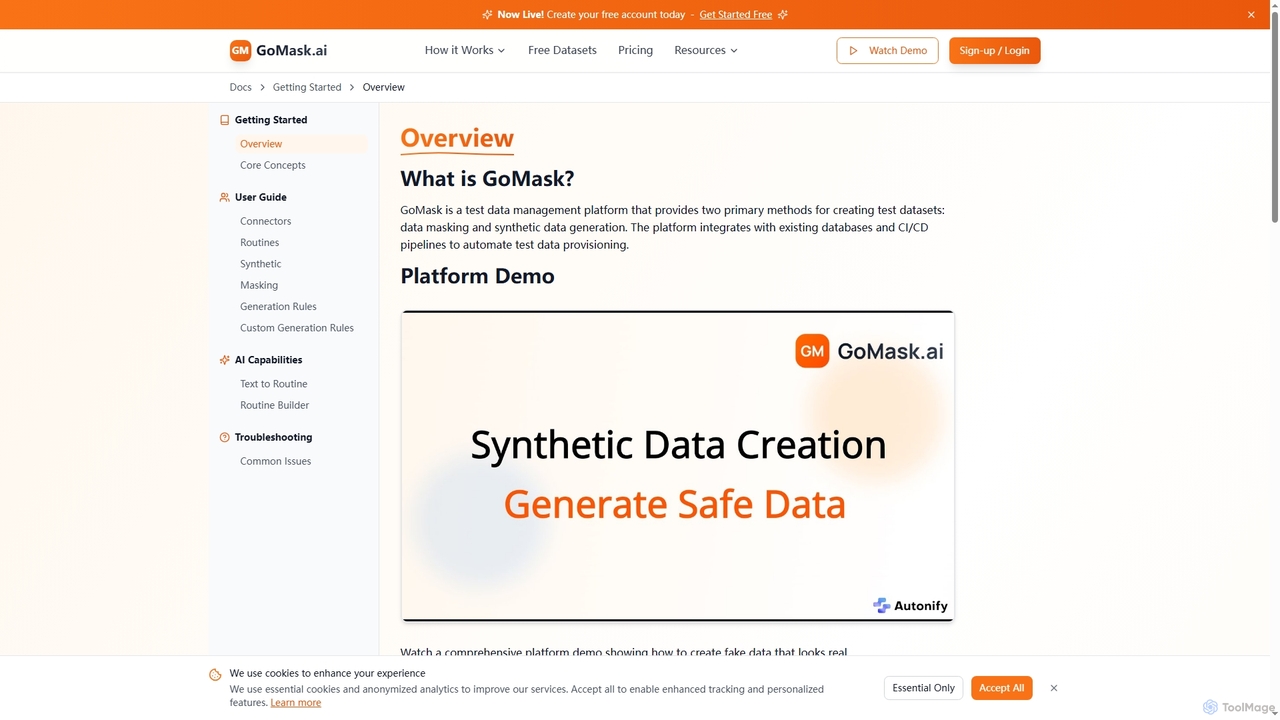The height and width of the screenshot is (720, 1280).
Task: Click the Getting Started book icon in sidebar
Action: click(x=224, y=120)
